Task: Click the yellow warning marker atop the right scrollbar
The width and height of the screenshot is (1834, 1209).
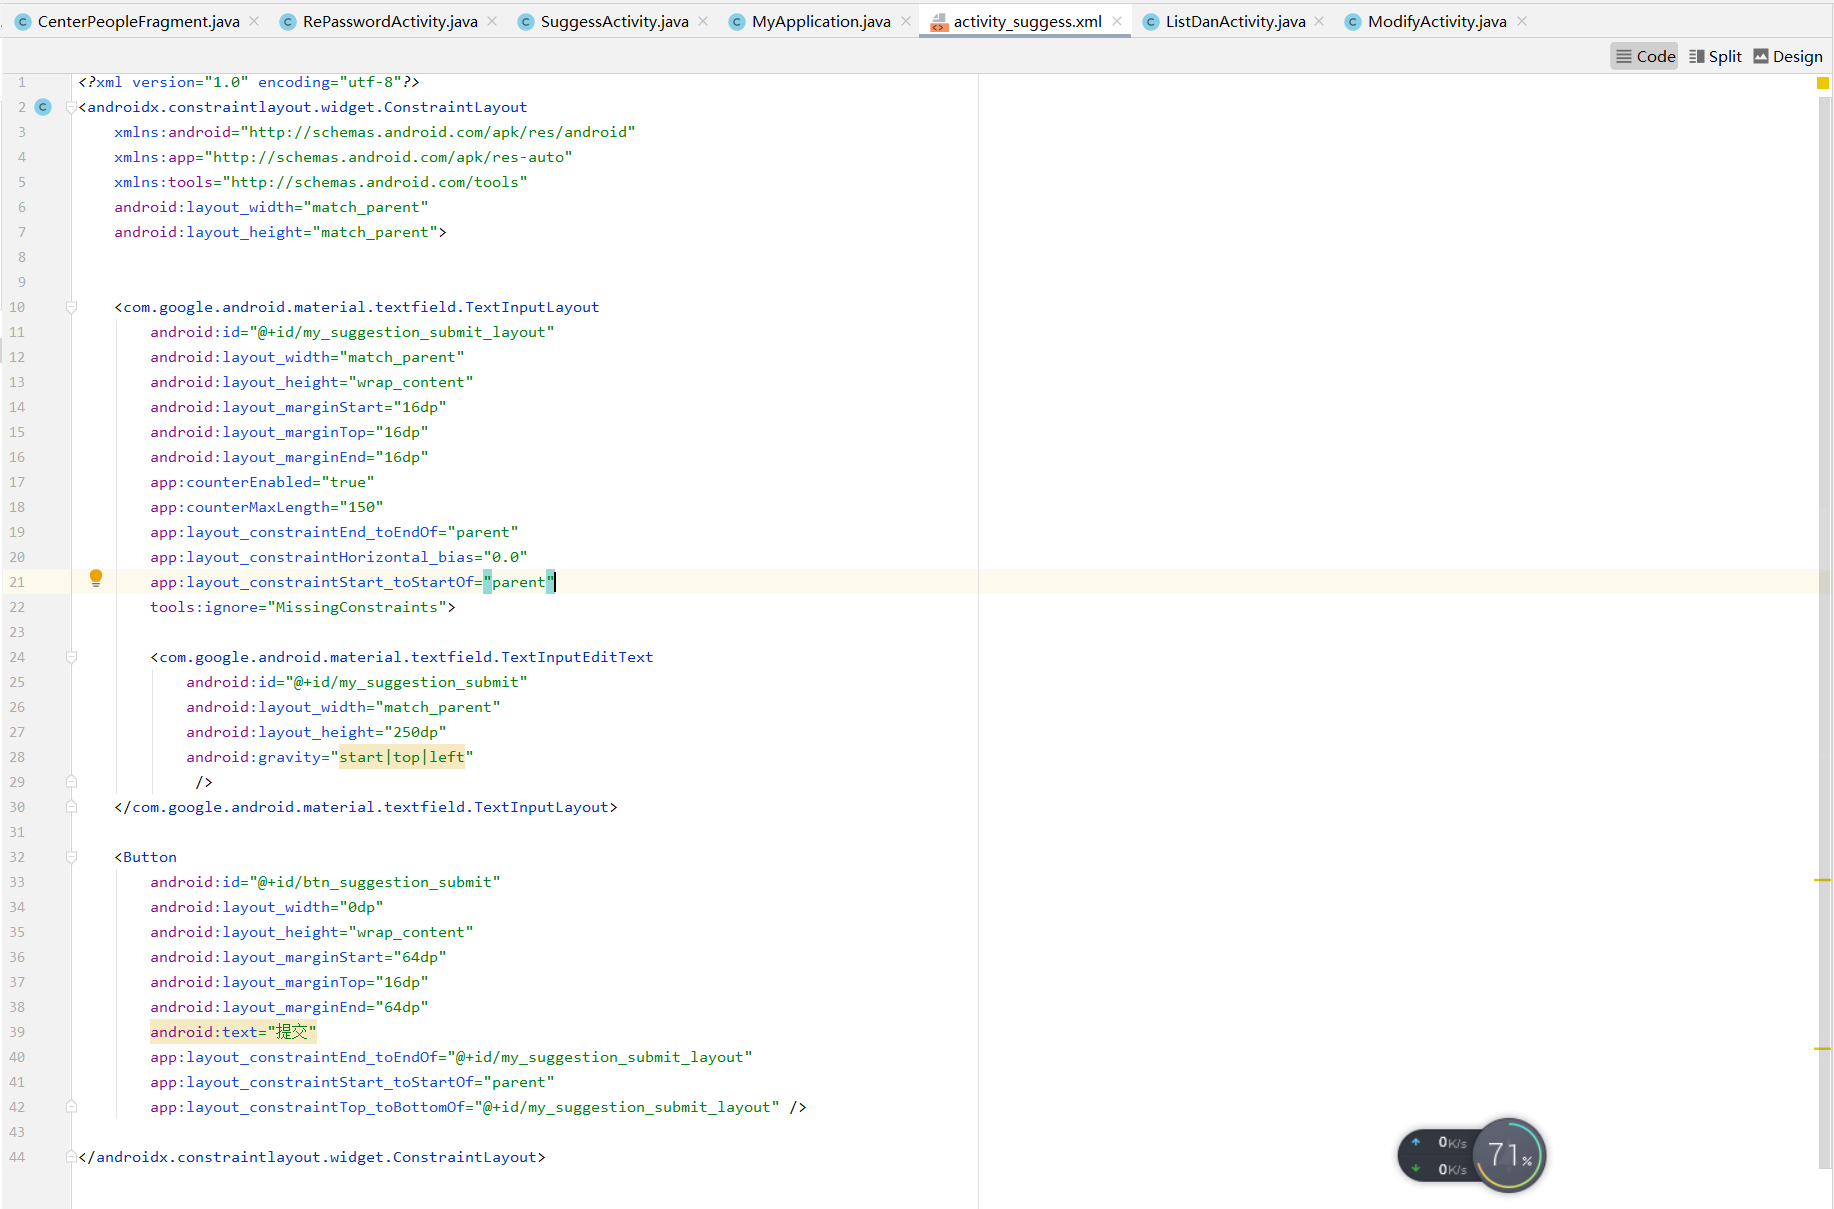Action: pyautogui.click(x=1822, y=84)
